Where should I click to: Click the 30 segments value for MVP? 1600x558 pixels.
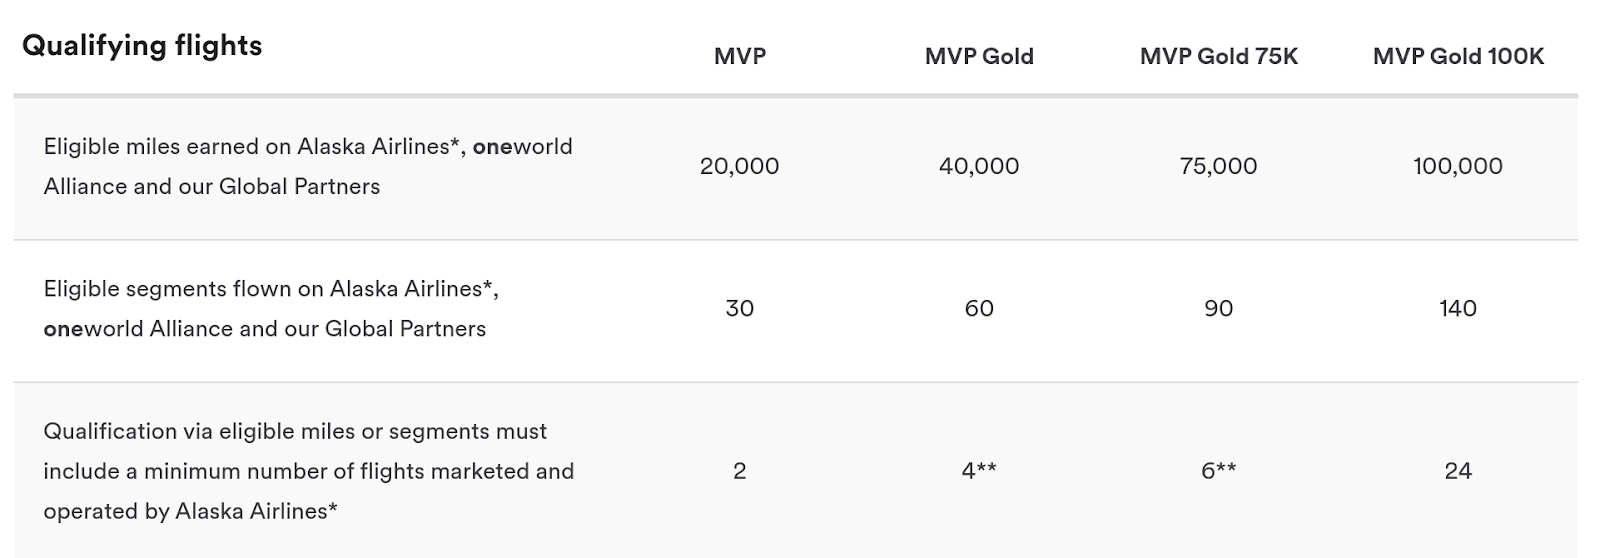click(740, 308)
